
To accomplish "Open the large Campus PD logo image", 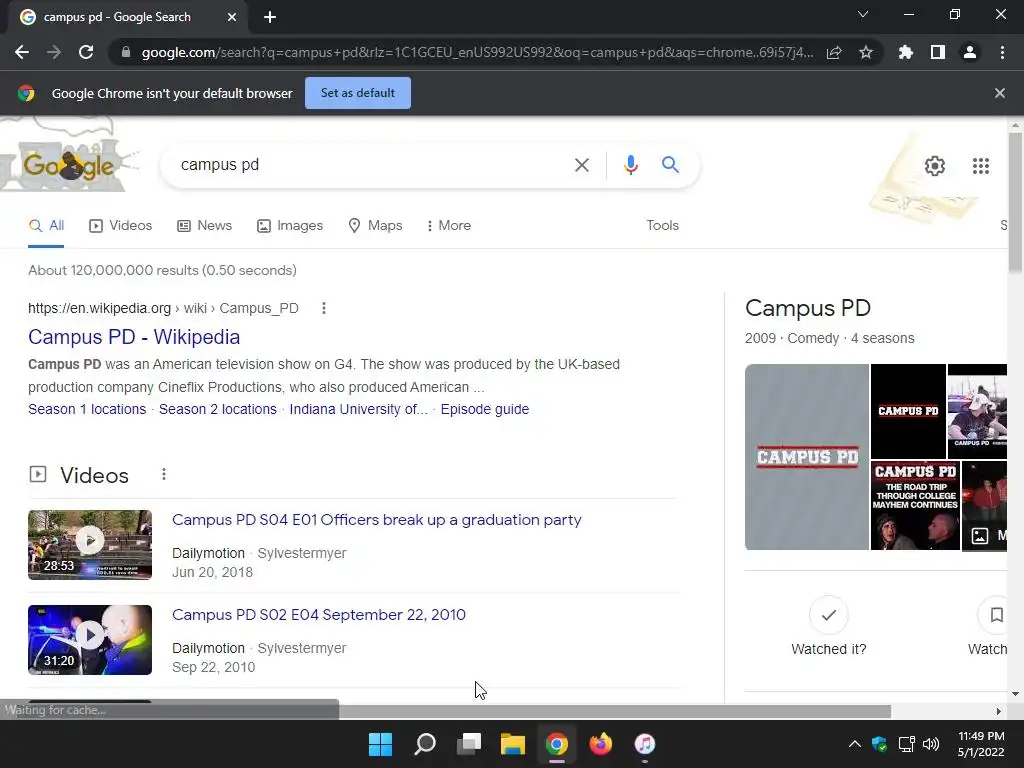I will coord(807,457).
